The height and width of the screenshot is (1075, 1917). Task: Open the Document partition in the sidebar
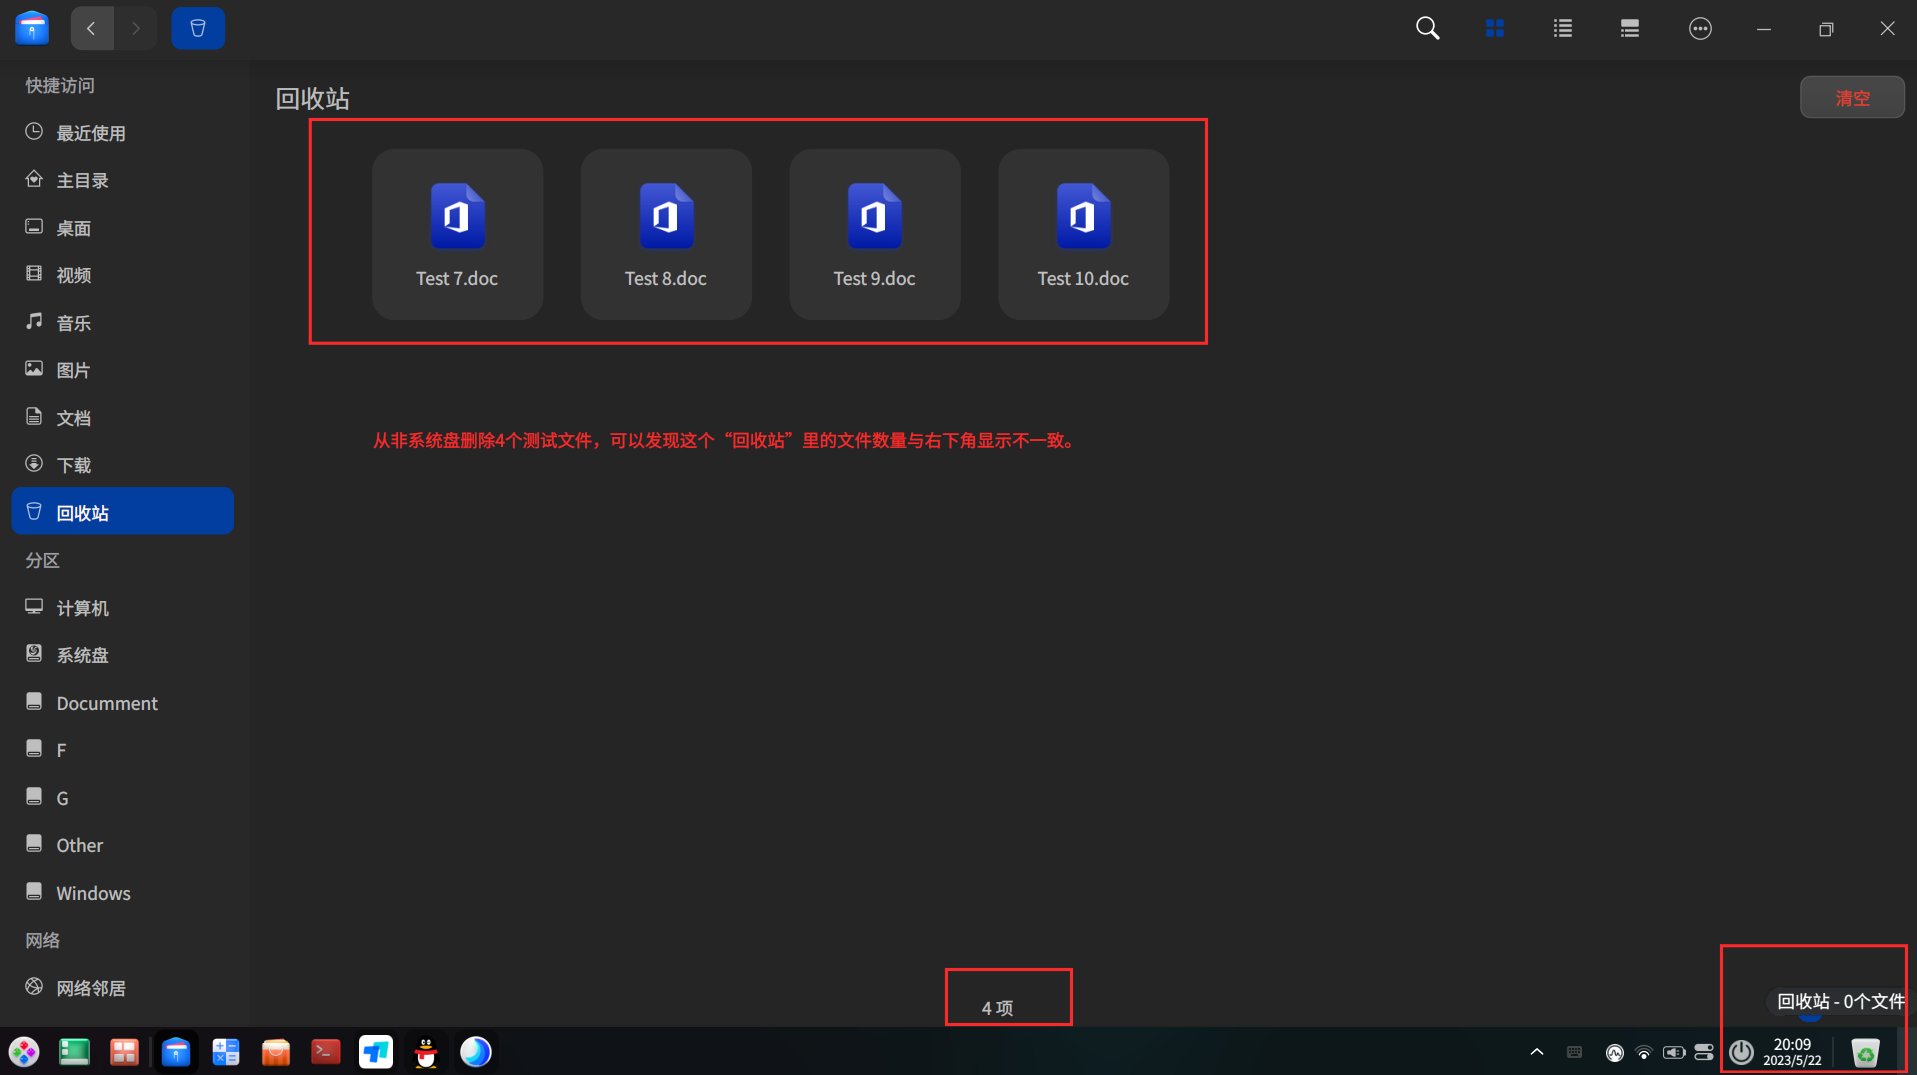tap(108, 702)
